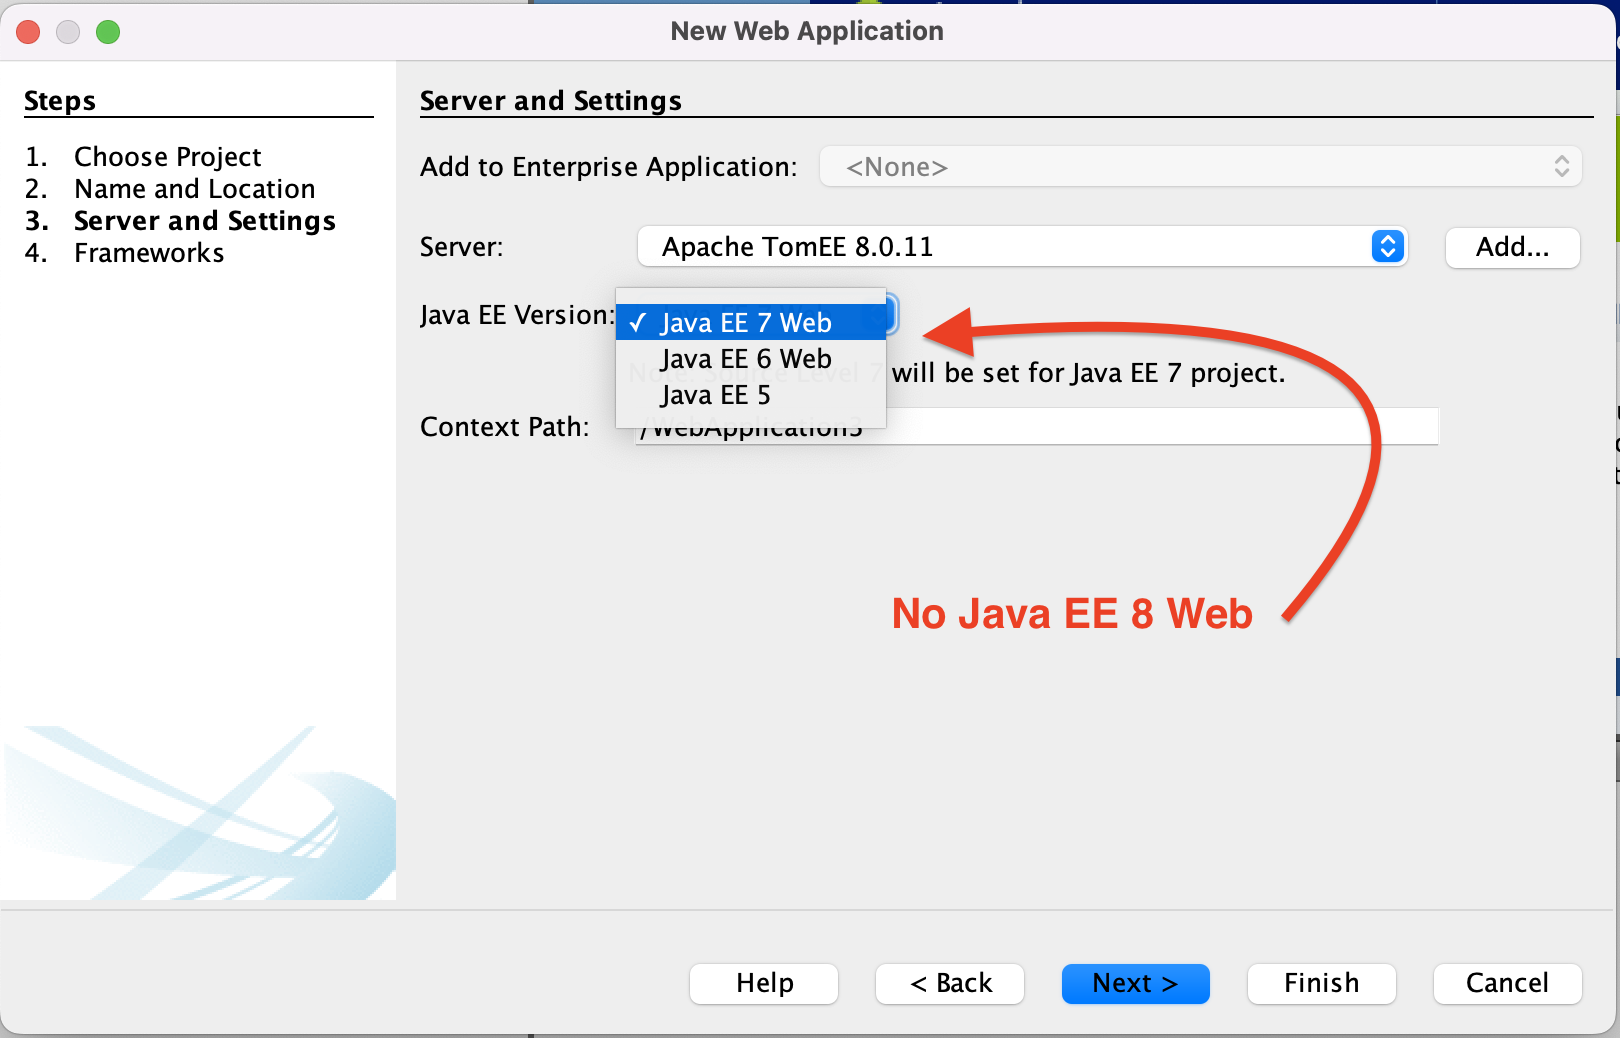Click Next to proceed to Frameworks
The height and width of the screenshot is (1038, 1620).
pos(1135,983)
